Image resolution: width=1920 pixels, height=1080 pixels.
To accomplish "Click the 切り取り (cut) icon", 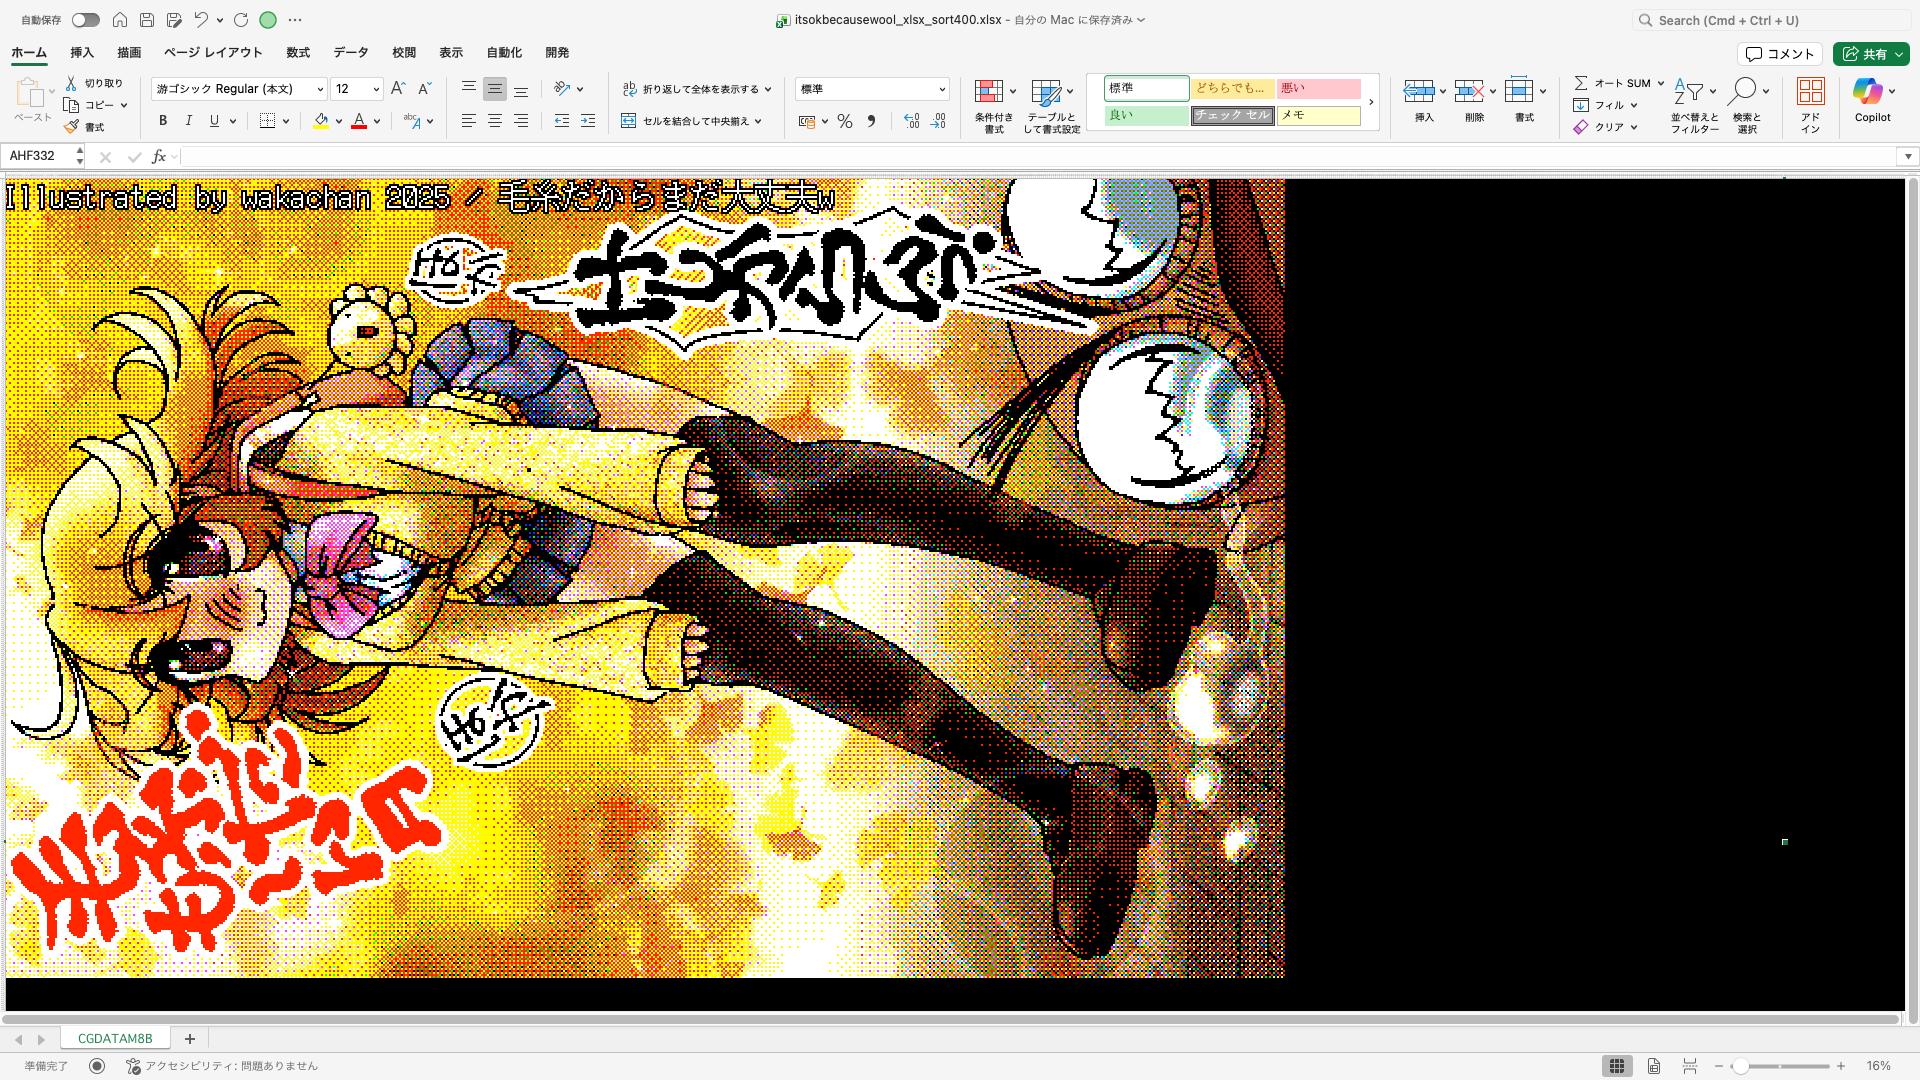I will click(71, 83).
